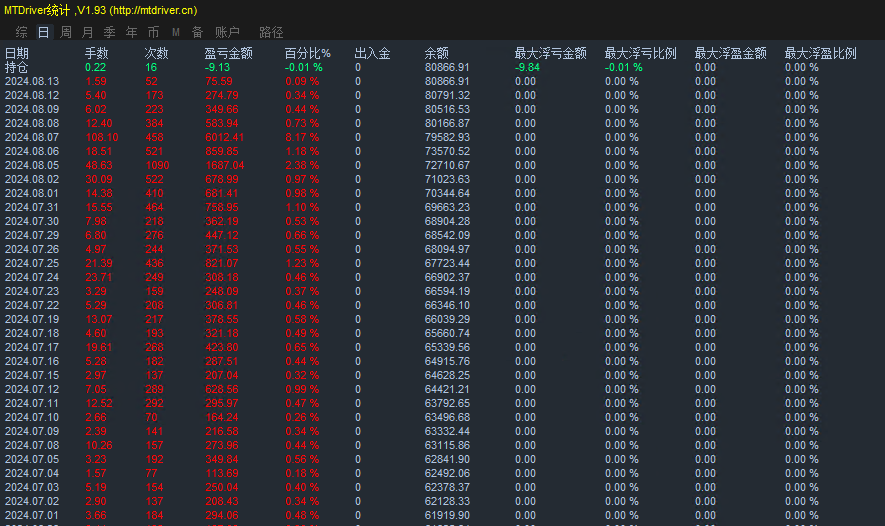Click the 余额 column header
Viewport: 885px width, 526px height.
tap(436, 53)
